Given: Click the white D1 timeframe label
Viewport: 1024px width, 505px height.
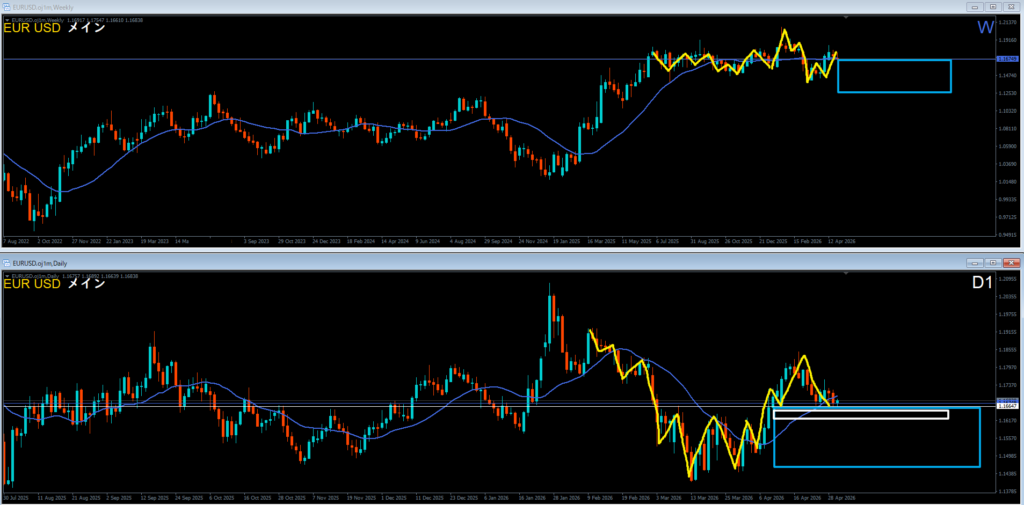Looking at the screenshot, I should click(982, 283).
